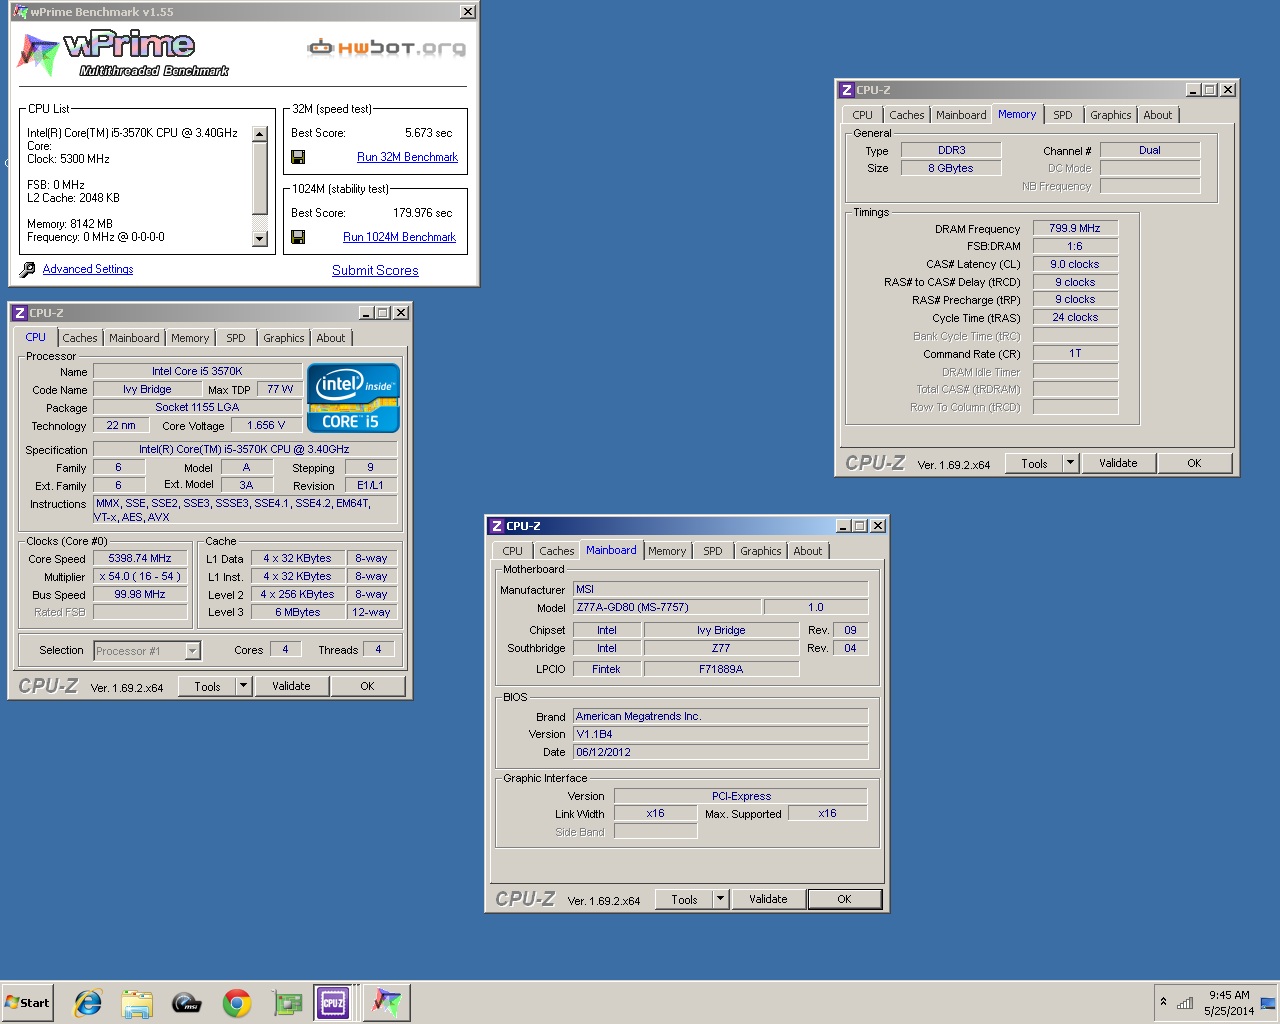Open the Processor #1 selection dropdown
The width and height of the screenshot is (1280, 1024).
point(193,651)
